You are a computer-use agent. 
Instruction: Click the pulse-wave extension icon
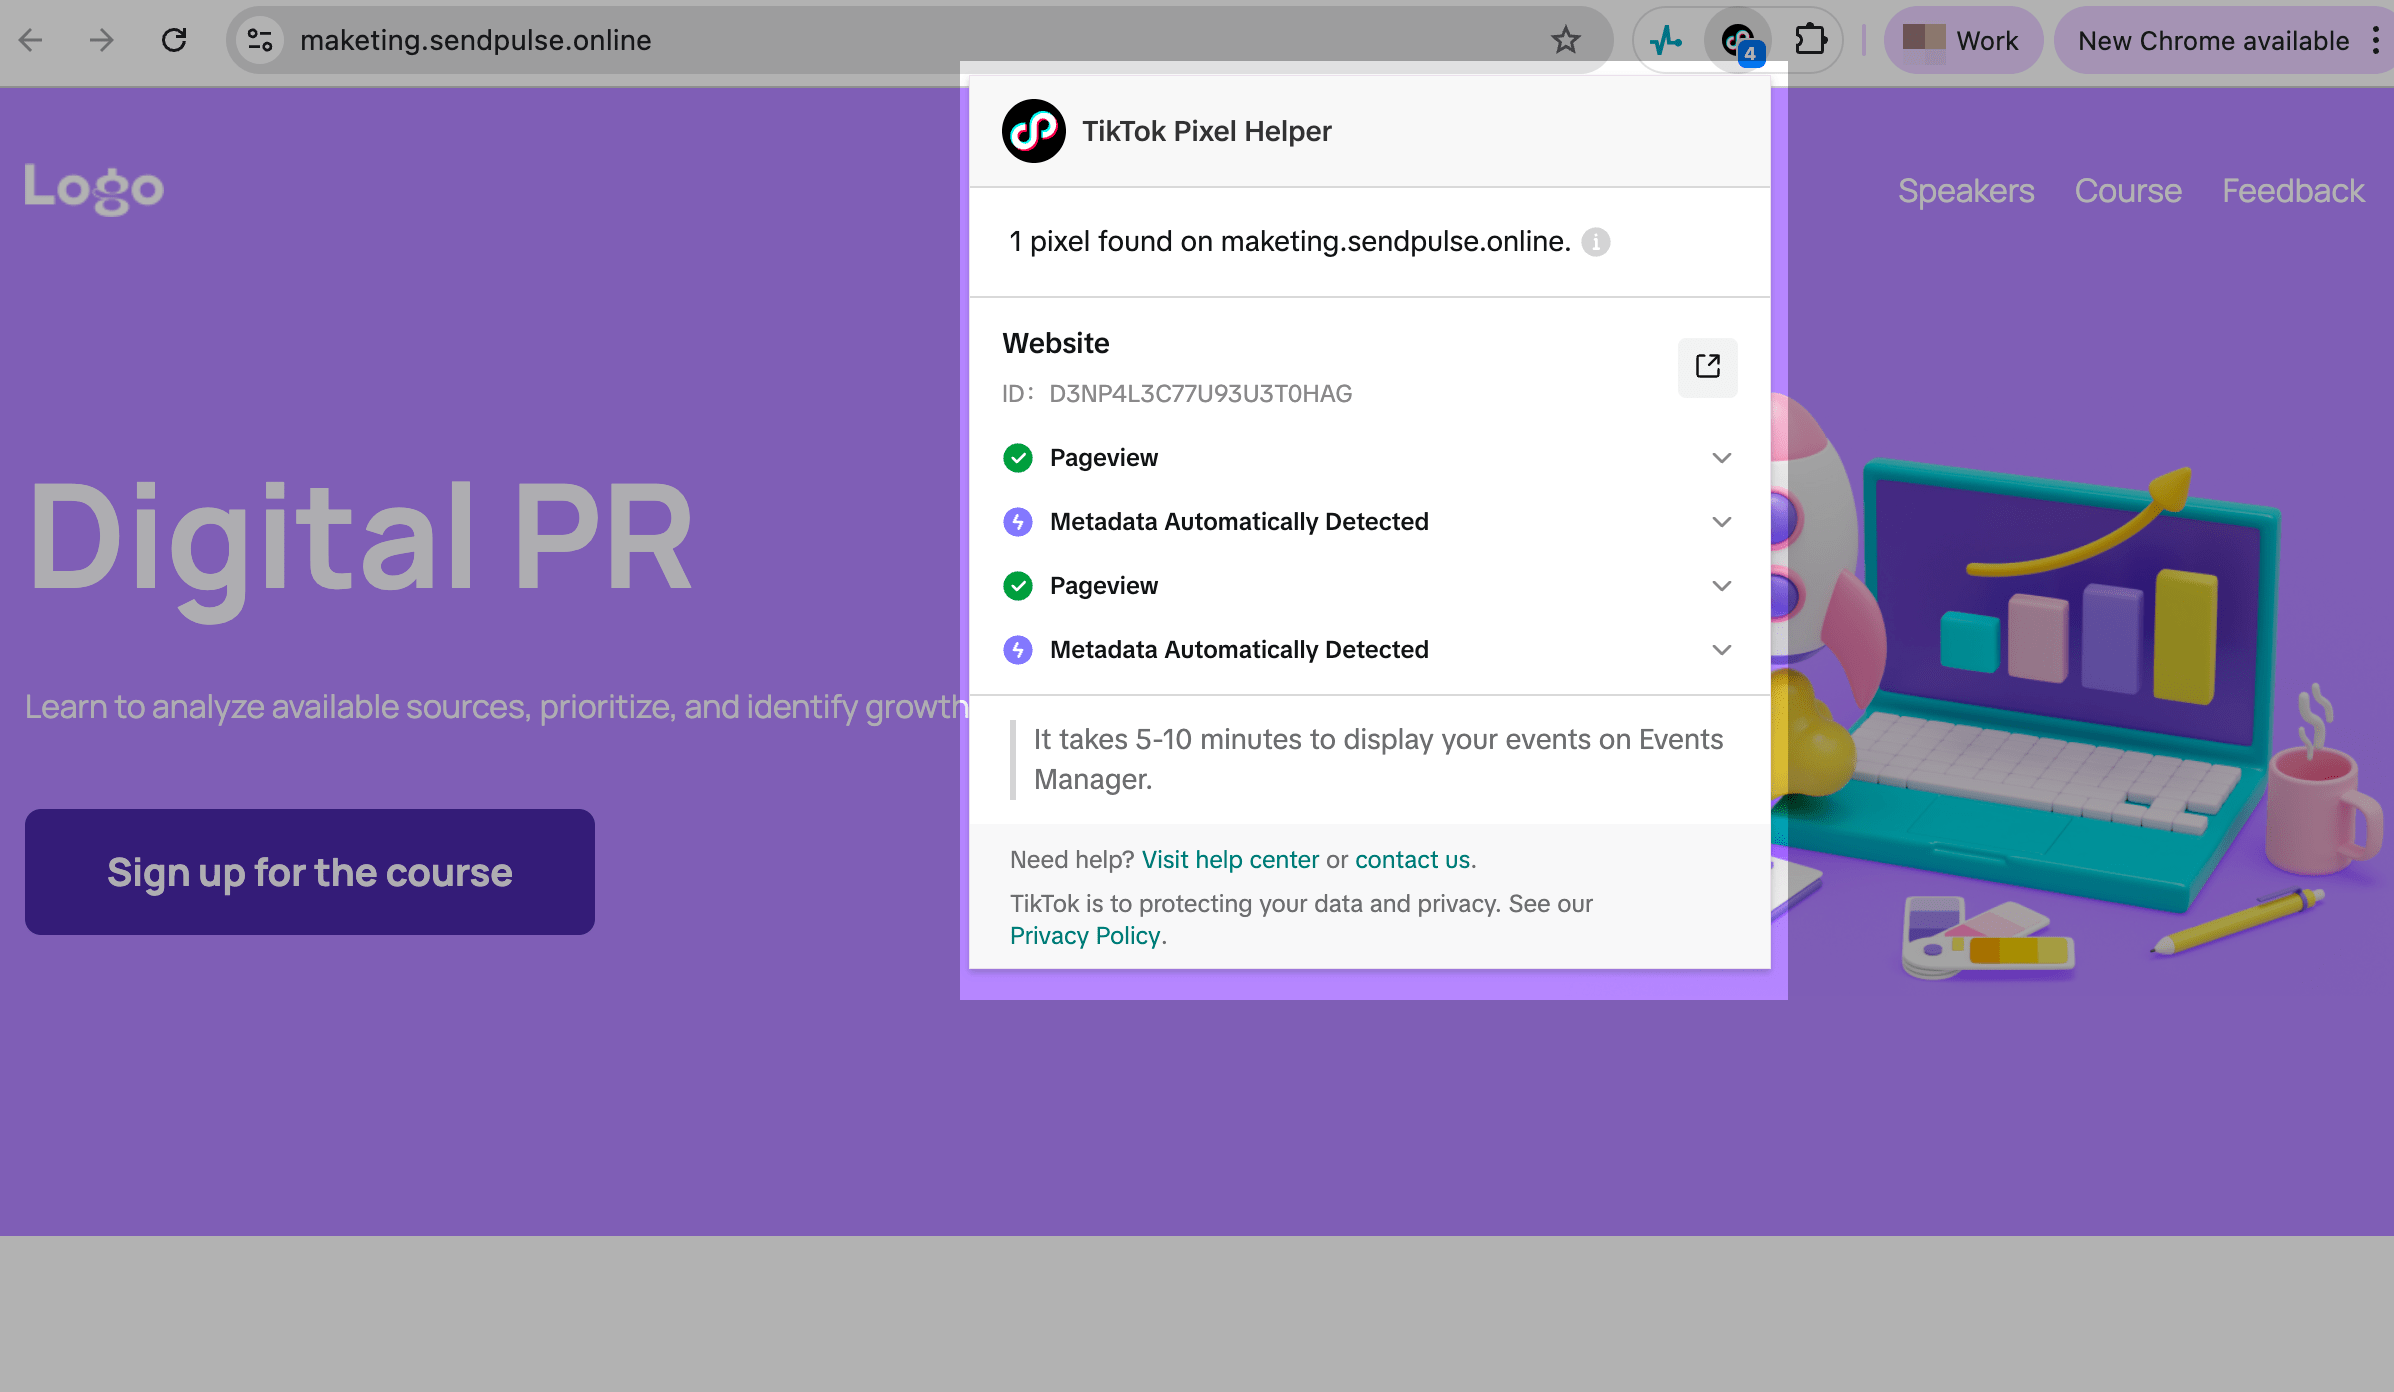[1666, 40]
